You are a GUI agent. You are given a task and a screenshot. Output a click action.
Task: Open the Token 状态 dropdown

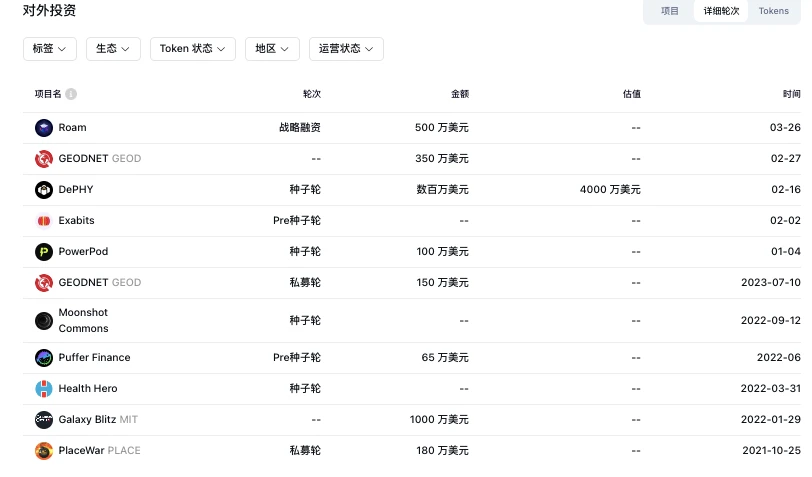pos(193,49)
